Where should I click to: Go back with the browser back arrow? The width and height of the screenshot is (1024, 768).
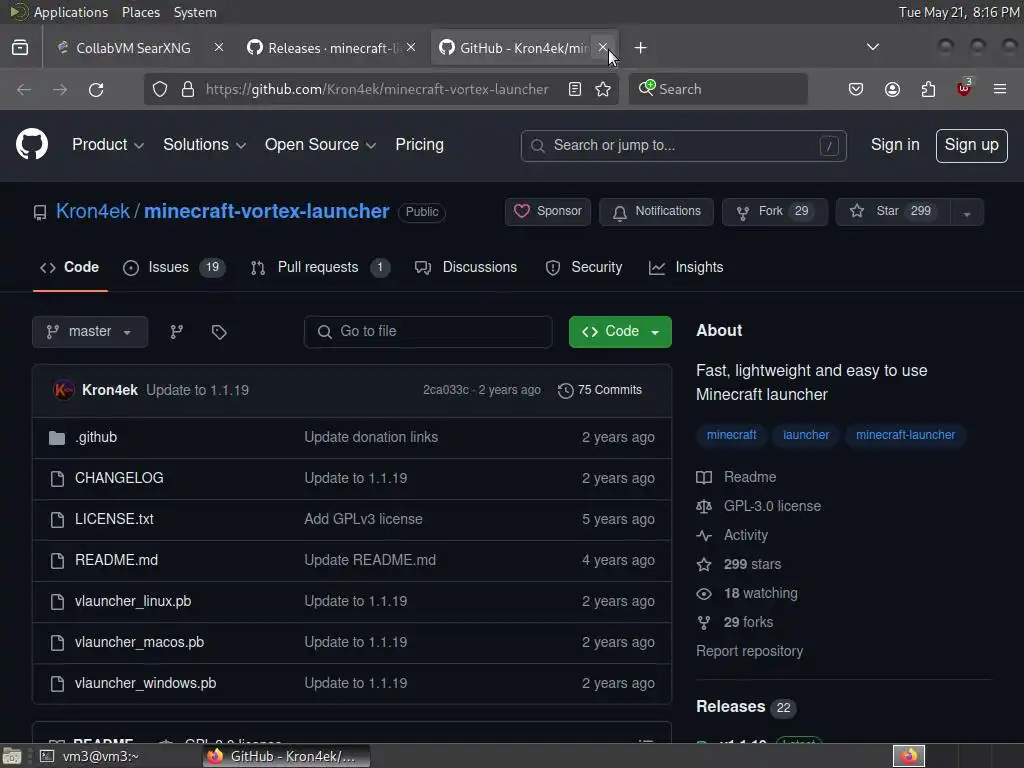tap(24, 89)
